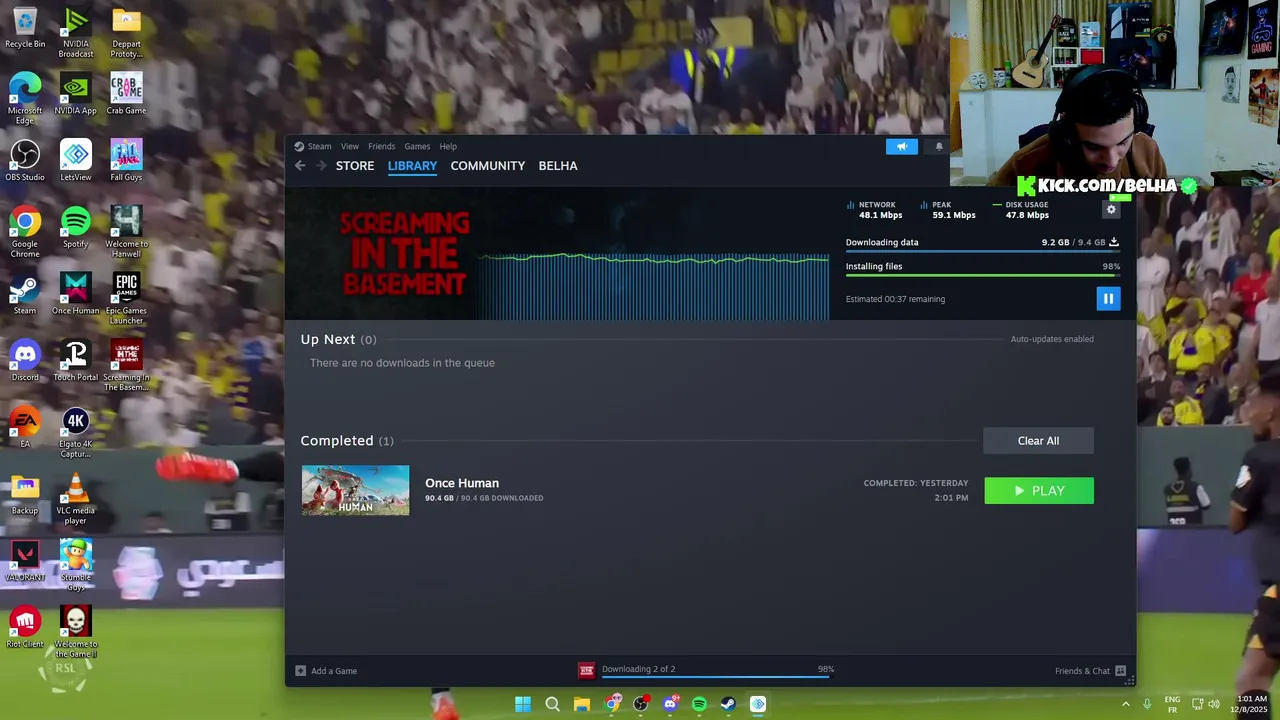
Task: Switch to the STORE tab
Action: coord(355,166)
